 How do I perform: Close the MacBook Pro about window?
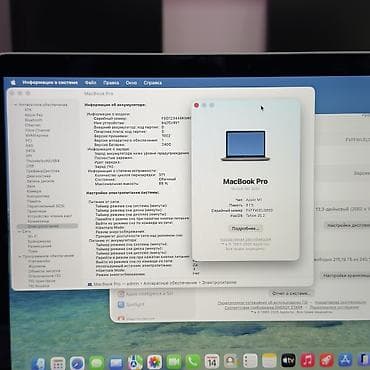tap(196, 105)
